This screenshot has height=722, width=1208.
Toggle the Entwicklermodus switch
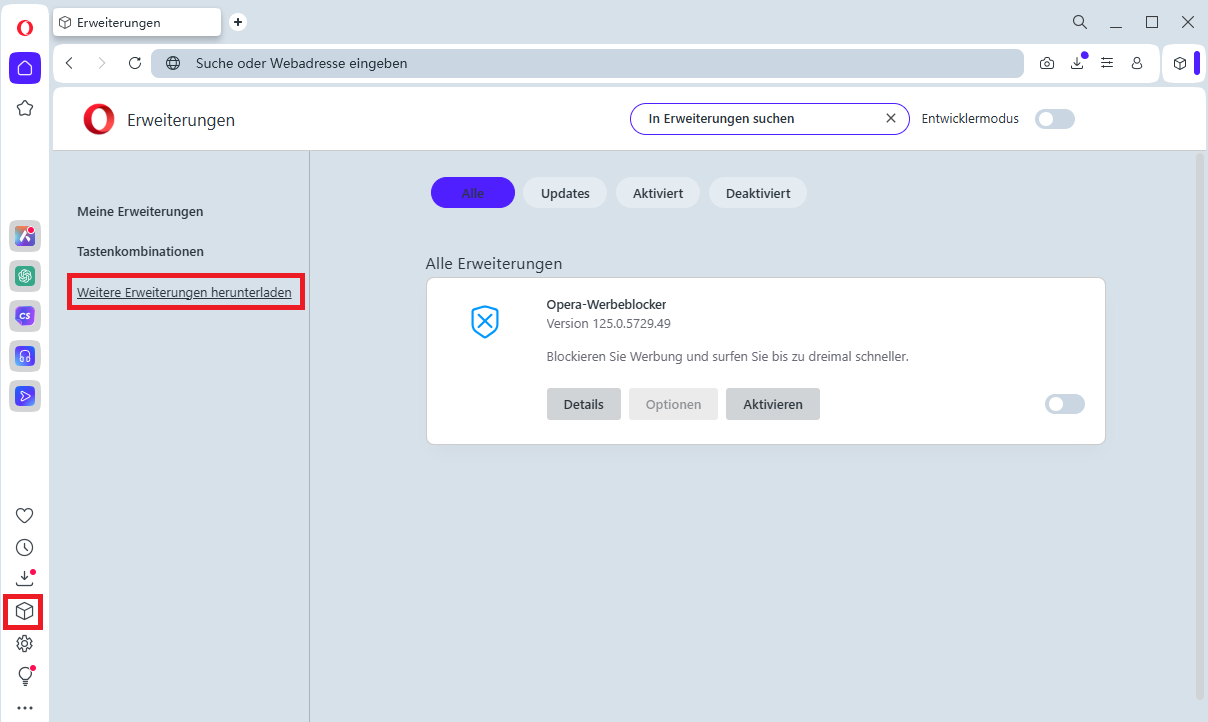[x=1054, y=119]
